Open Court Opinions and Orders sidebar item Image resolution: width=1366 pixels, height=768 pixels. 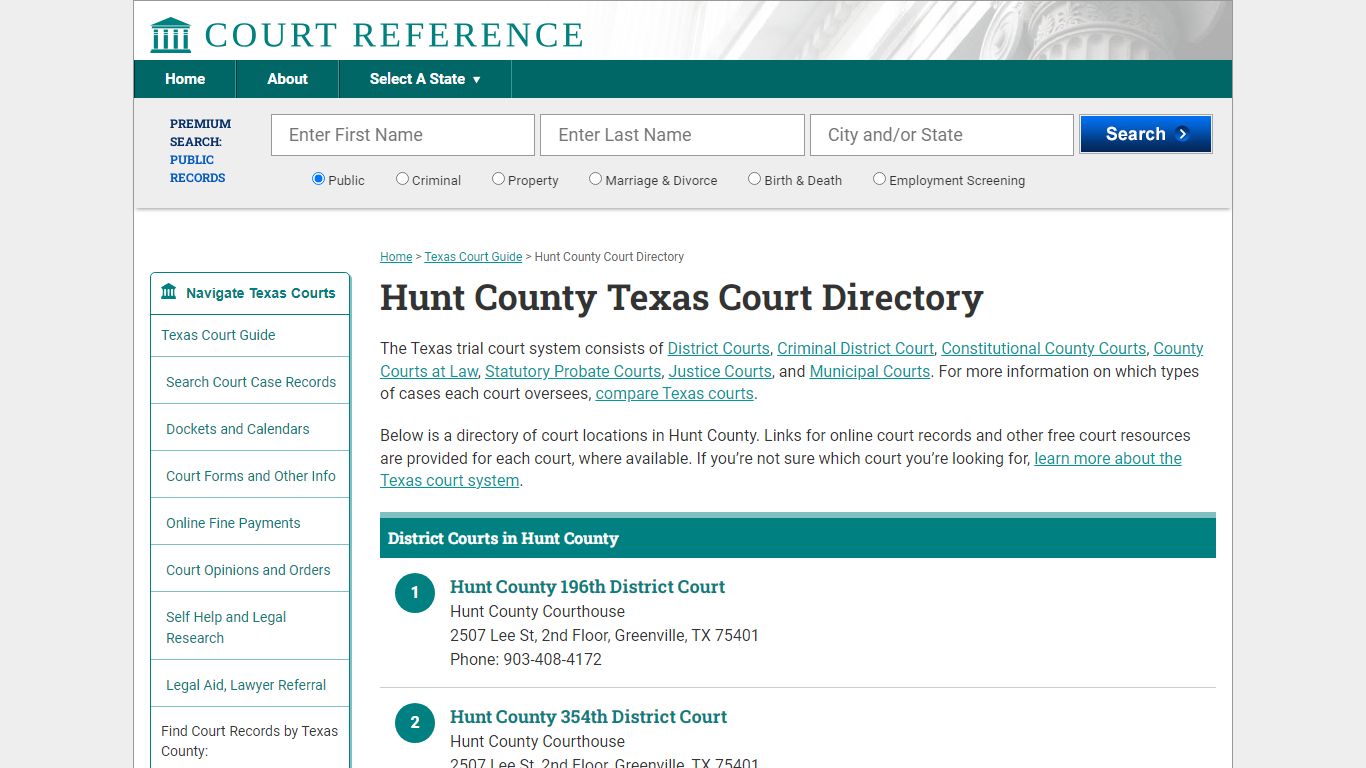pos(250,570)
